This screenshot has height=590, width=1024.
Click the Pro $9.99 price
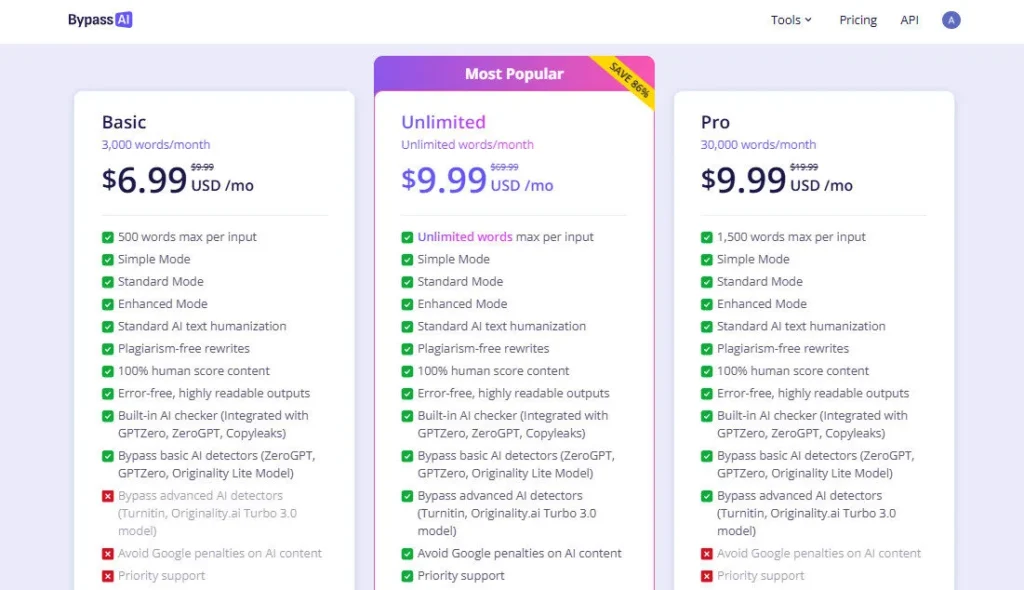[x=743, y=180]
